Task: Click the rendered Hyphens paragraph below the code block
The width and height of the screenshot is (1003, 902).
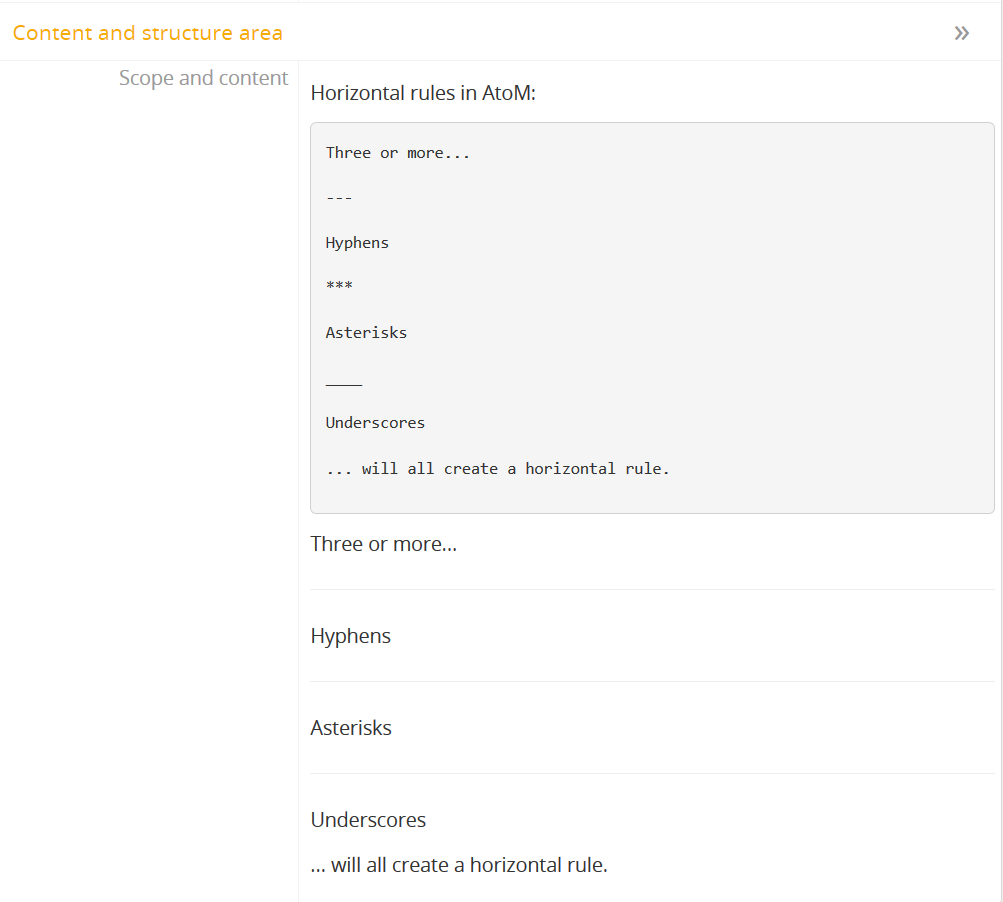Action: click(351, 636)
